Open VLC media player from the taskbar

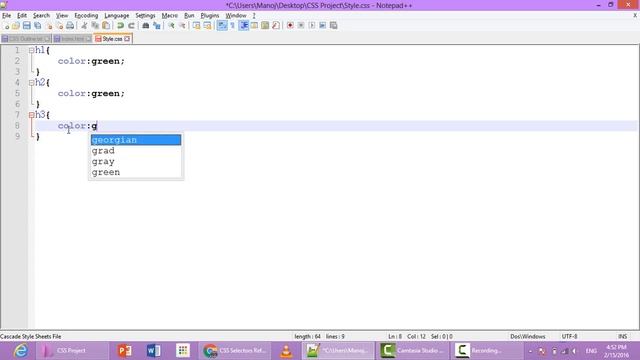(287, 351)
